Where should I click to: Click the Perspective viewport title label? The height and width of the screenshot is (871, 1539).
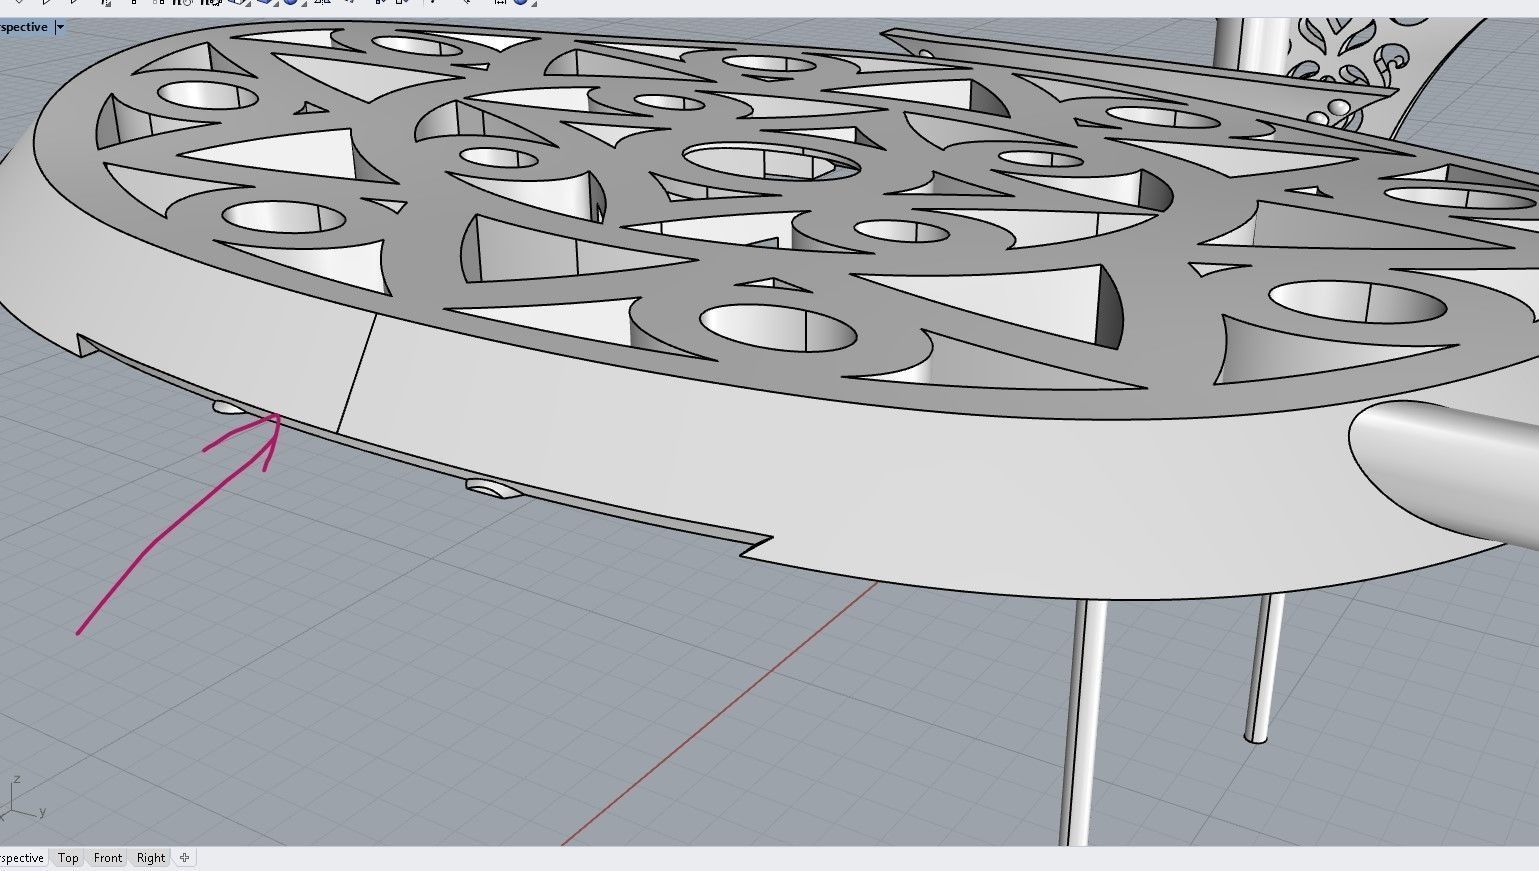point(24,27)
